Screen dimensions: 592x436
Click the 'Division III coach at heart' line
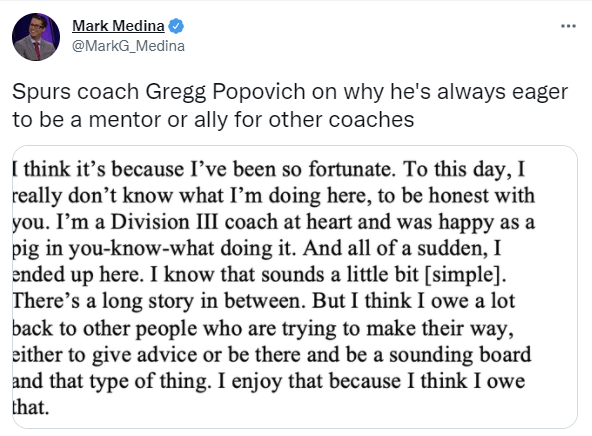point(274,222)
